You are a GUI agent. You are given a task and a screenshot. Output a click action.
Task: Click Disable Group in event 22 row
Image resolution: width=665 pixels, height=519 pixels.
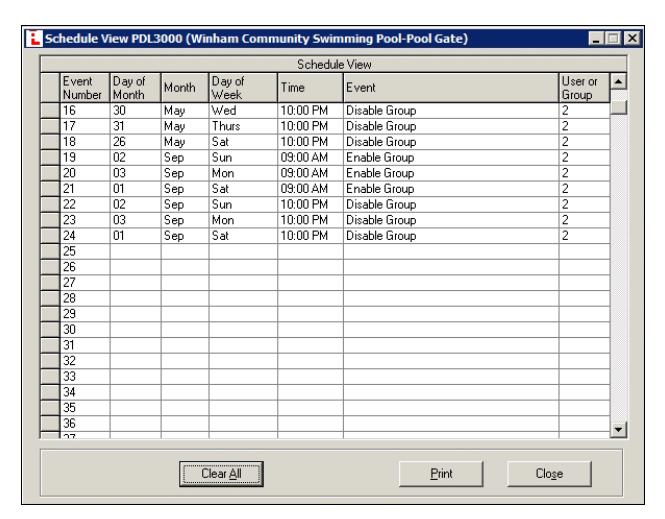[x=451, y=205]
